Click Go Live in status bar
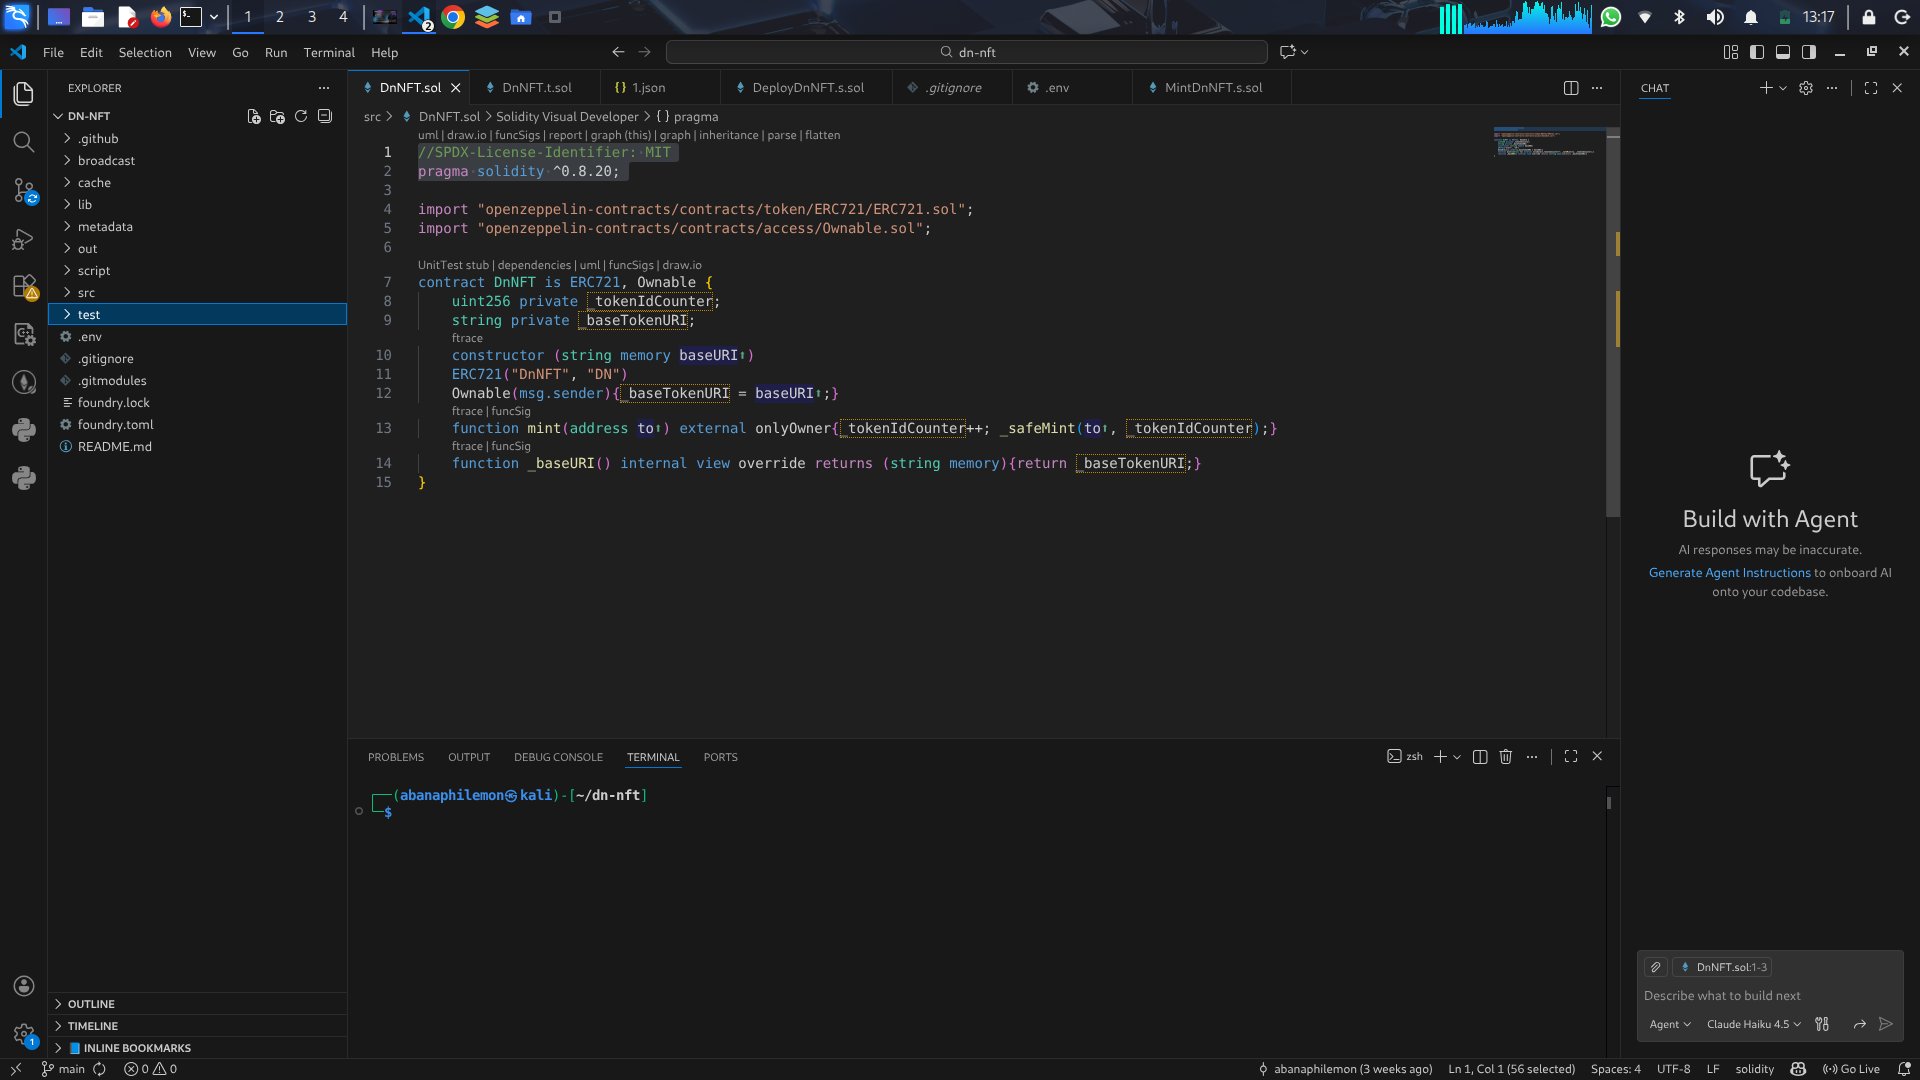Screen dimensions: 1920x1080 tap(1851, 1069)
